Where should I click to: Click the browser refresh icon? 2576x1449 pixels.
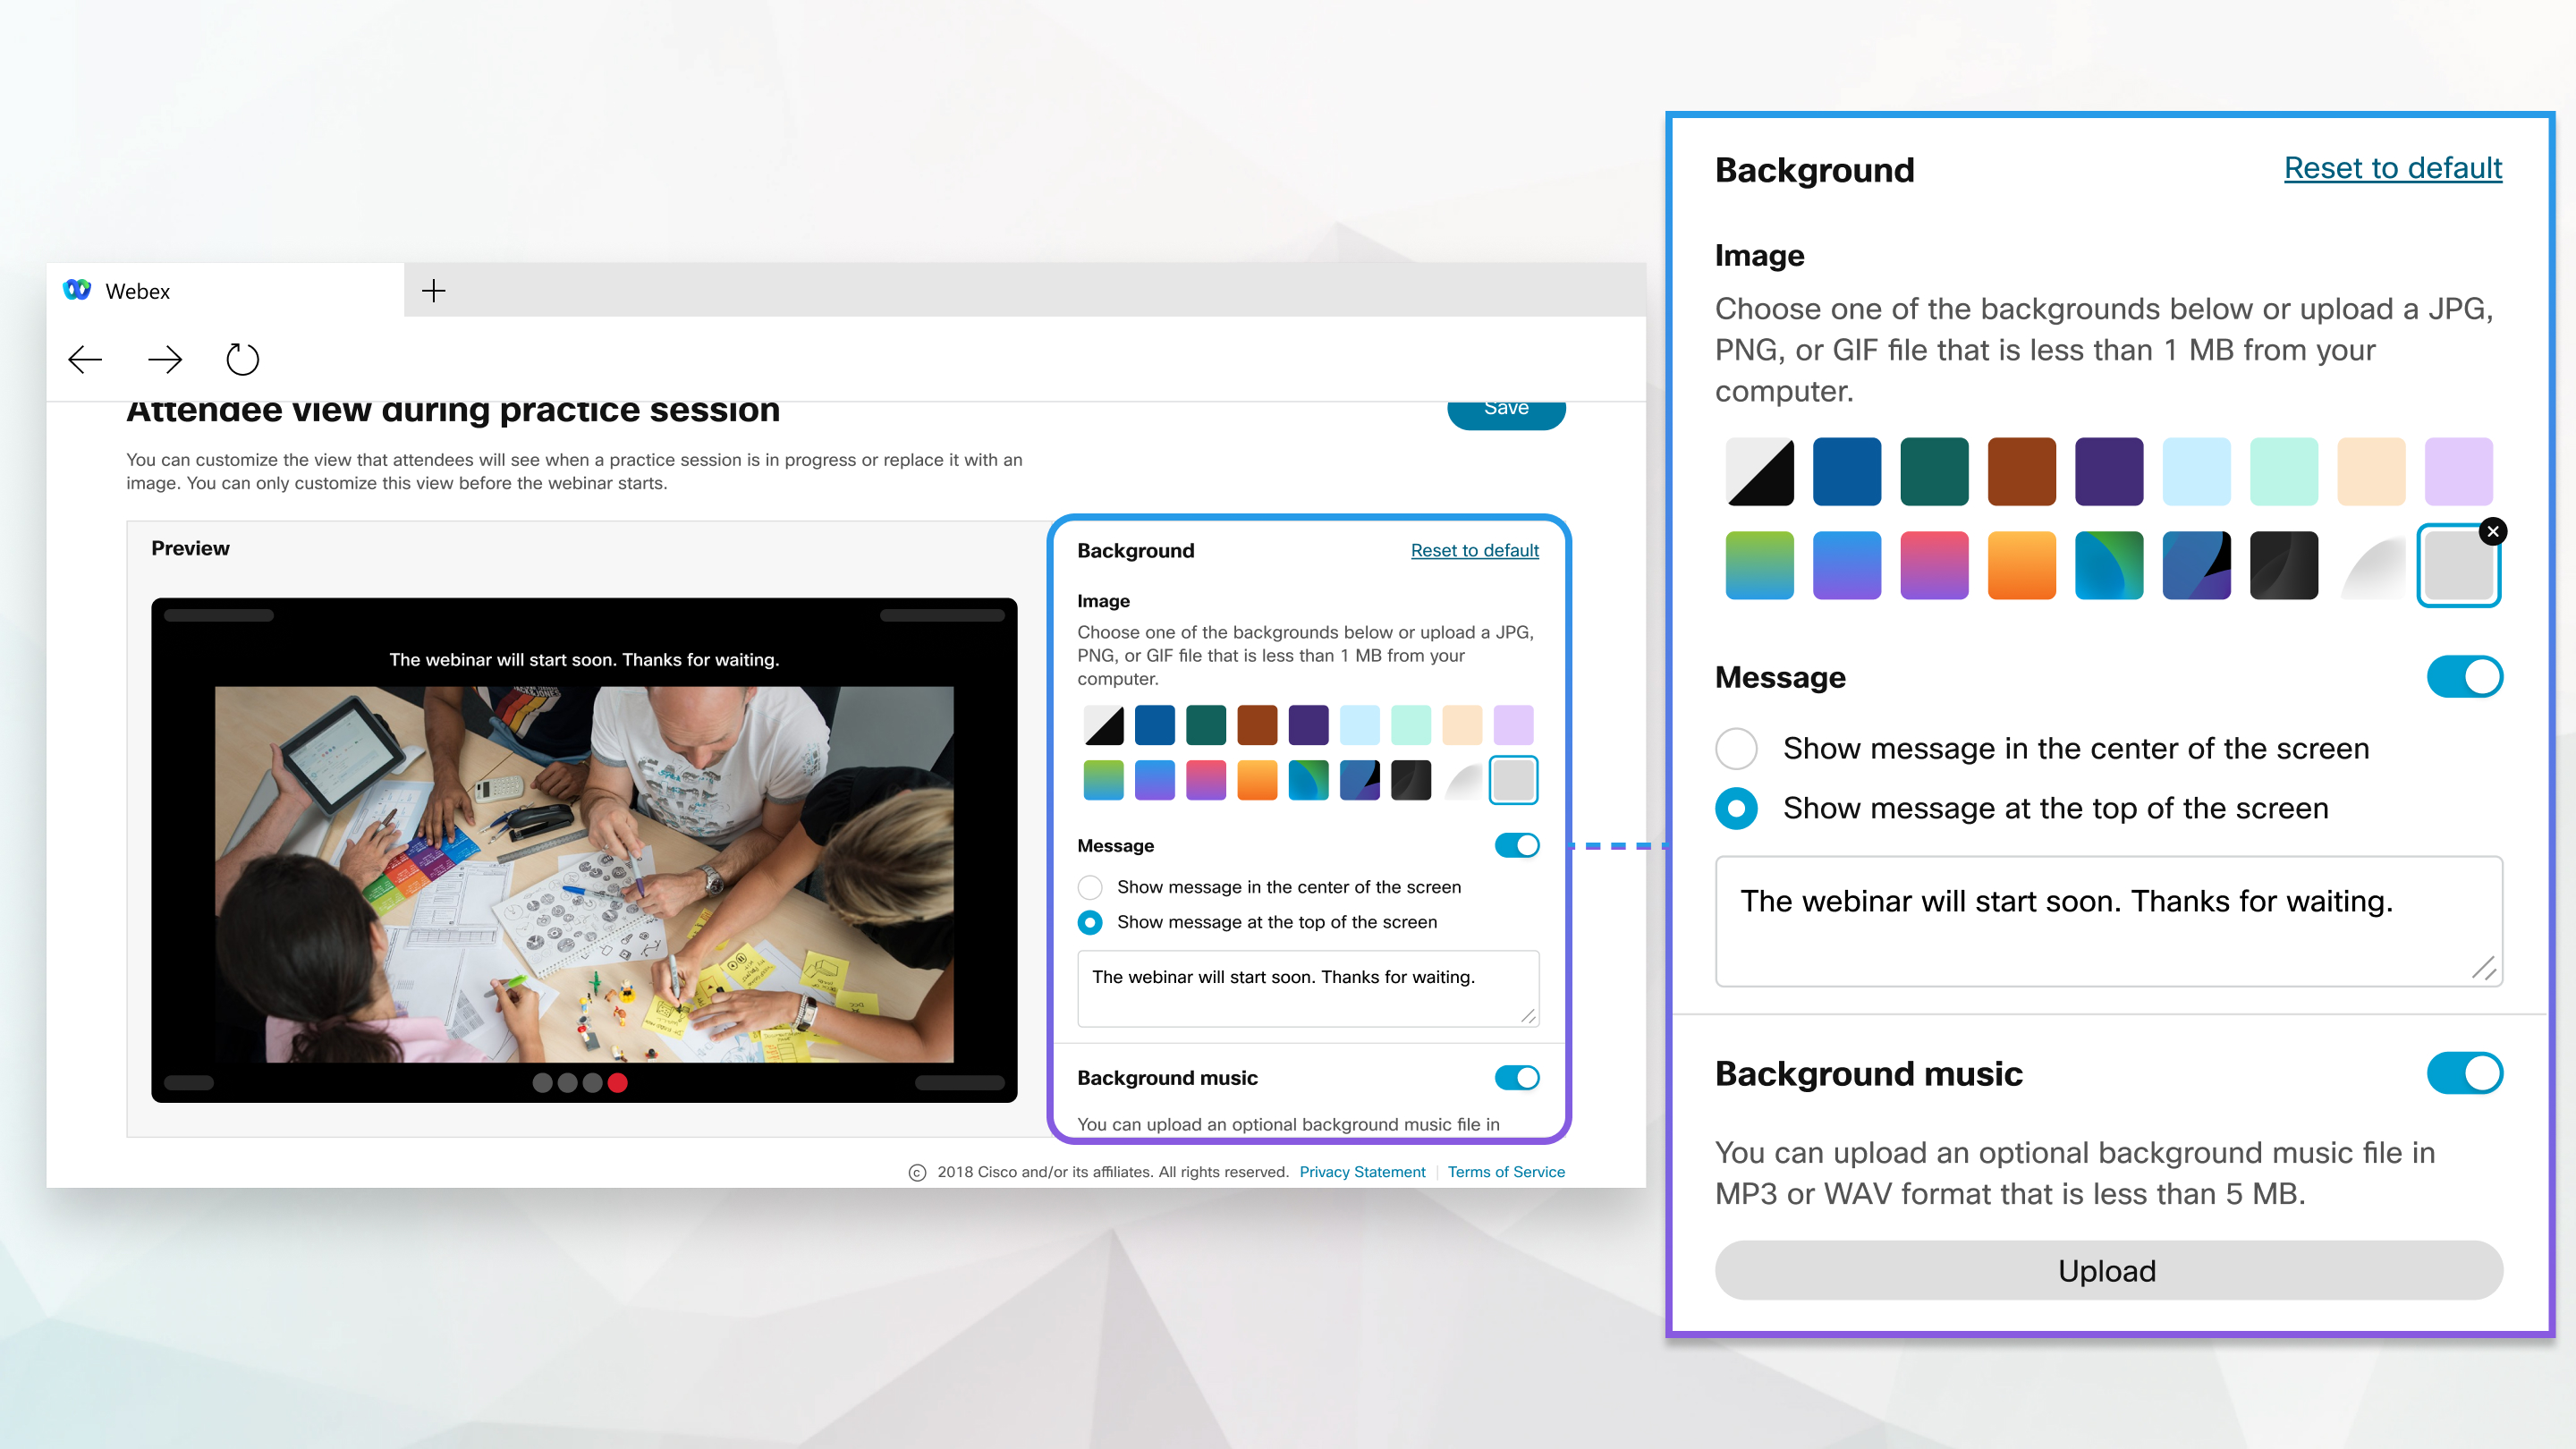244,360
